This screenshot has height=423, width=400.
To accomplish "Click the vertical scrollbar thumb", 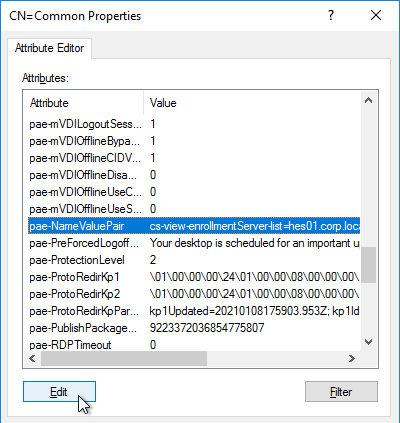I will click(x=368, y=265).
